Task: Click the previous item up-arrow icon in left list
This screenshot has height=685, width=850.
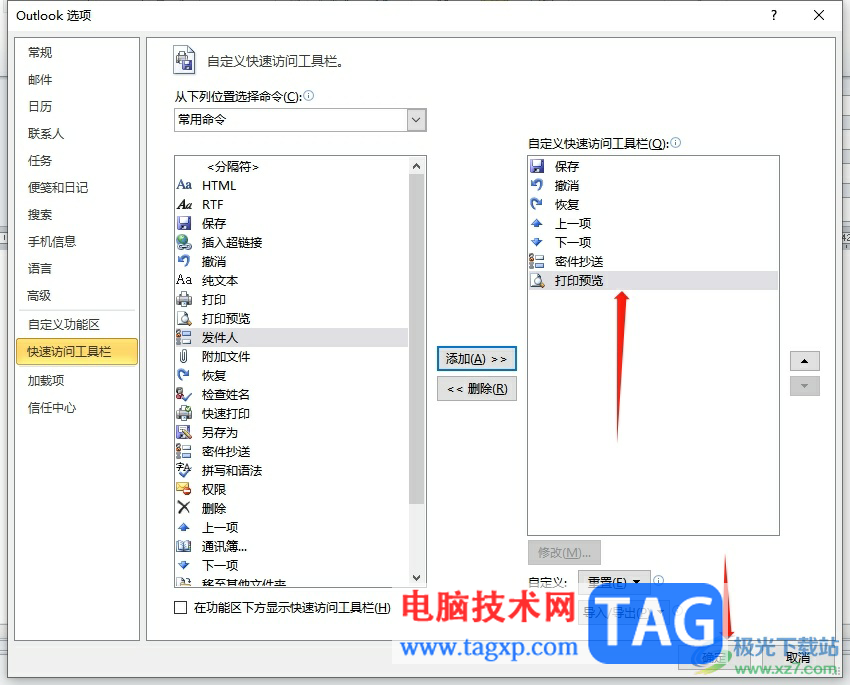Action: 184,527
